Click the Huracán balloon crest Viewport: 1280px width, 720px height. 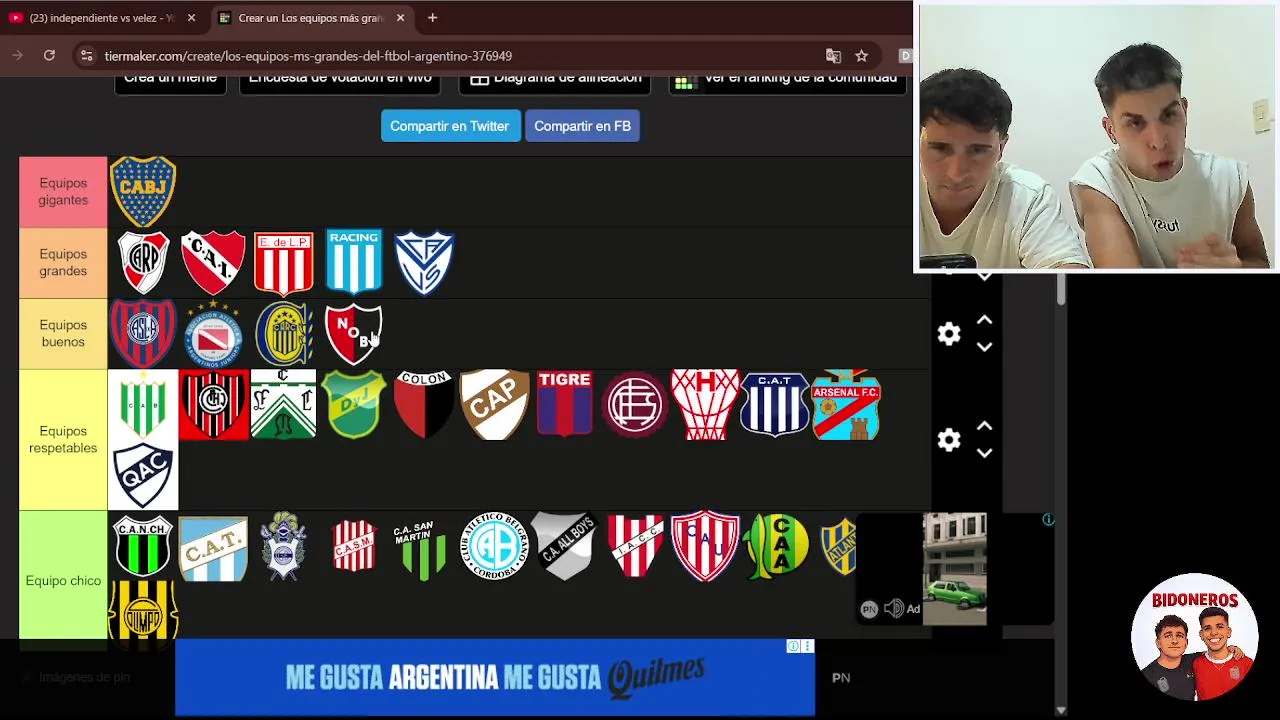[x=705, y=404]
